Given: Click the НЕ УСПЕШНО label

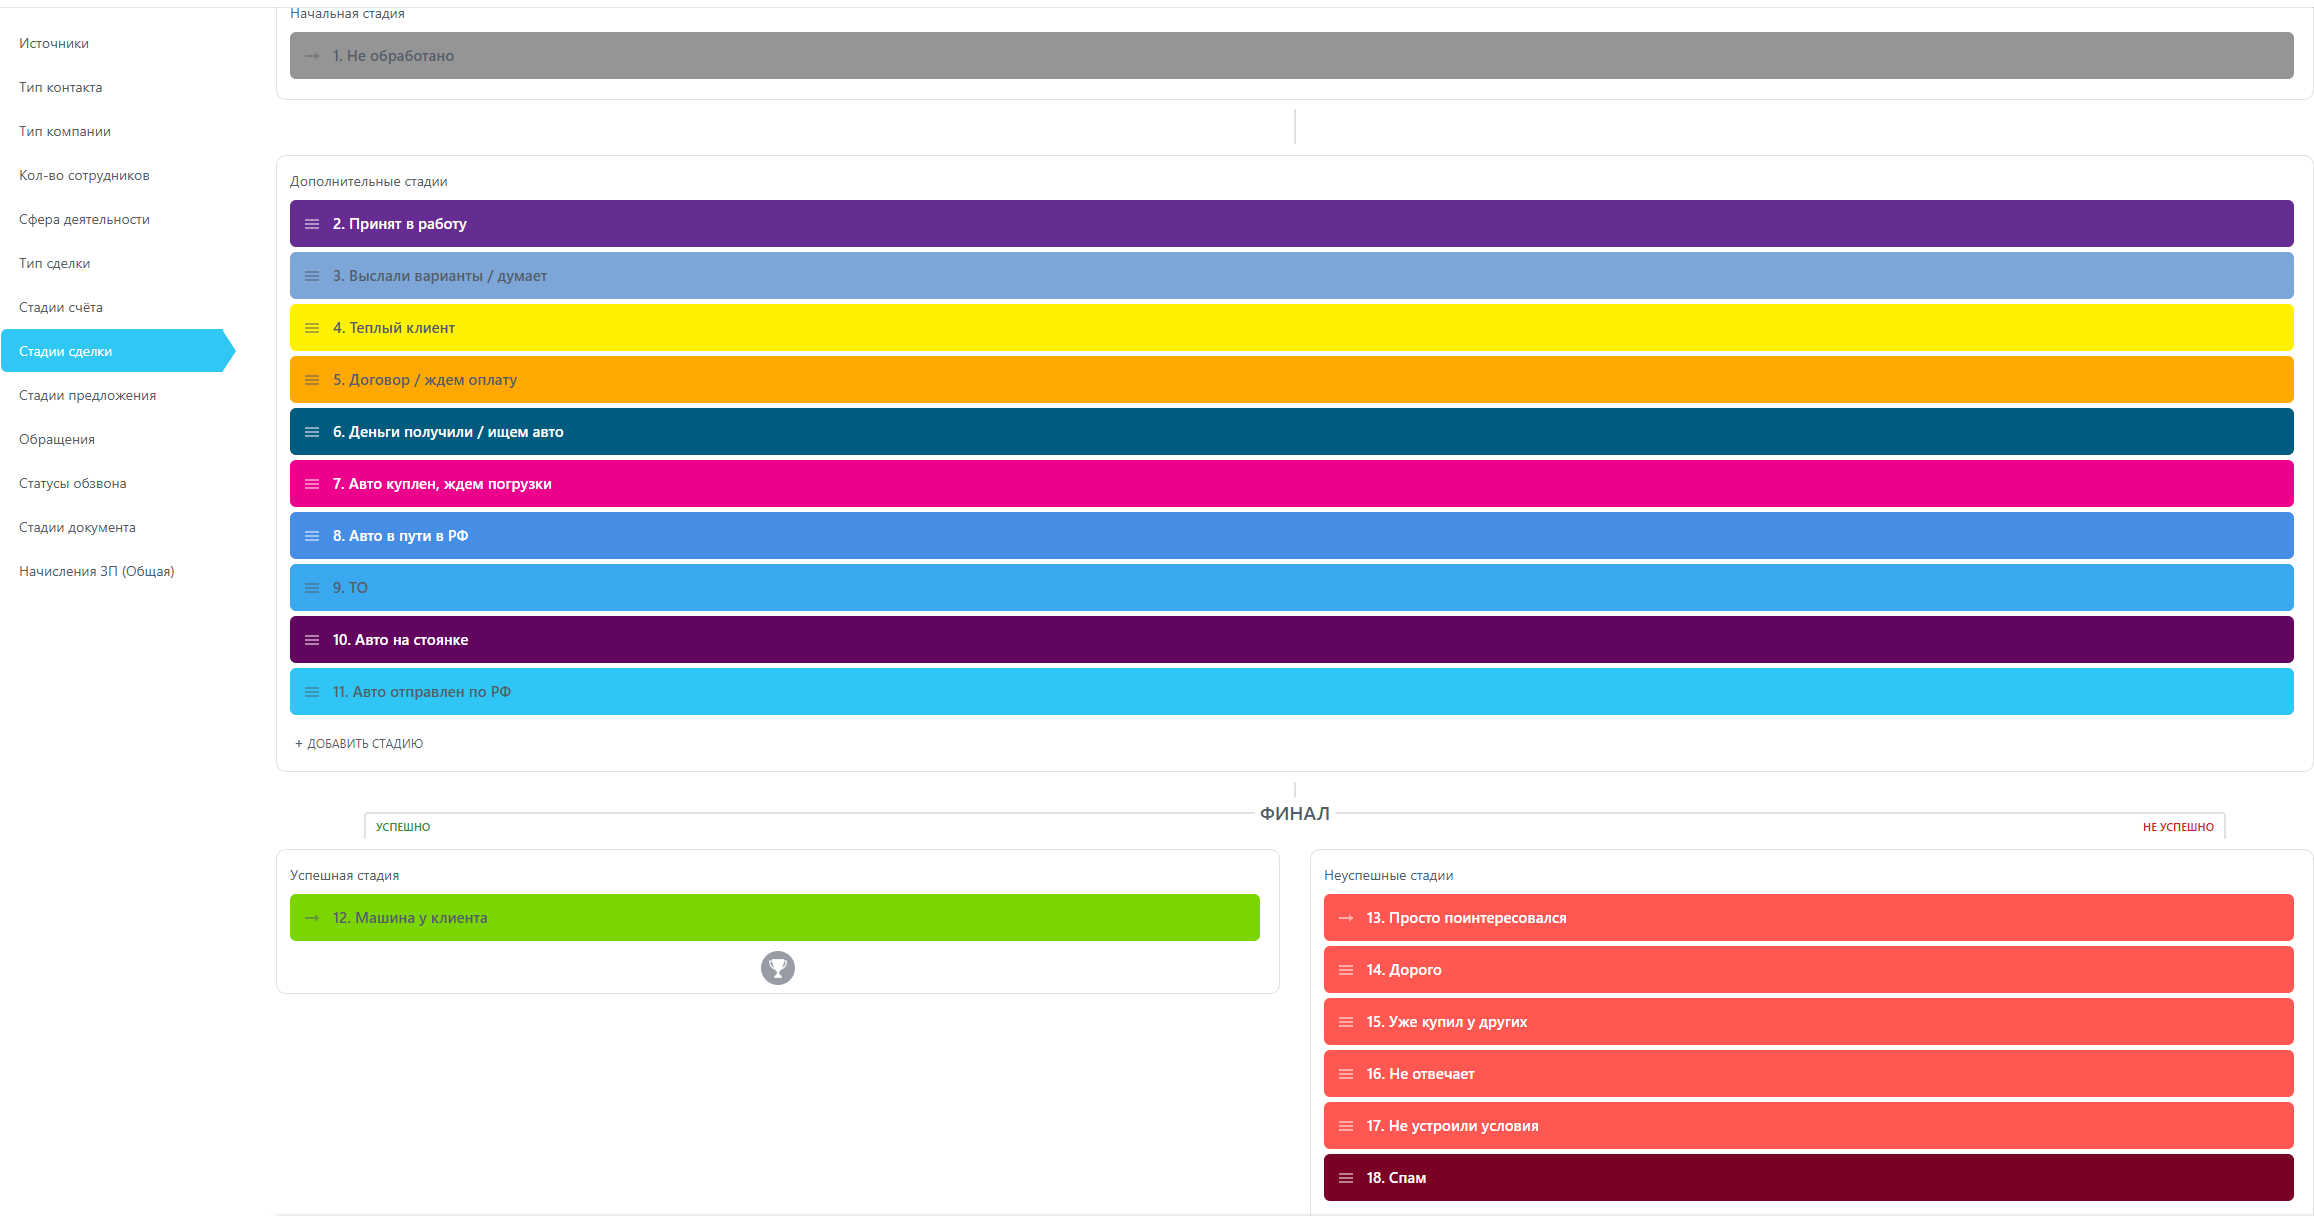Looking at the screenshot, I should [x=2178, y=827].
